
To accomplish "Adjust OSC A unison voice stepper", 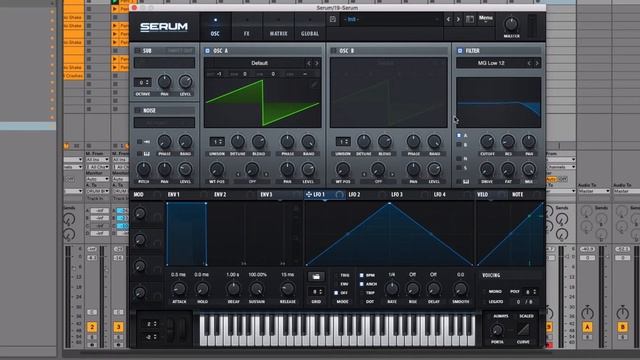I will (217, 142).
